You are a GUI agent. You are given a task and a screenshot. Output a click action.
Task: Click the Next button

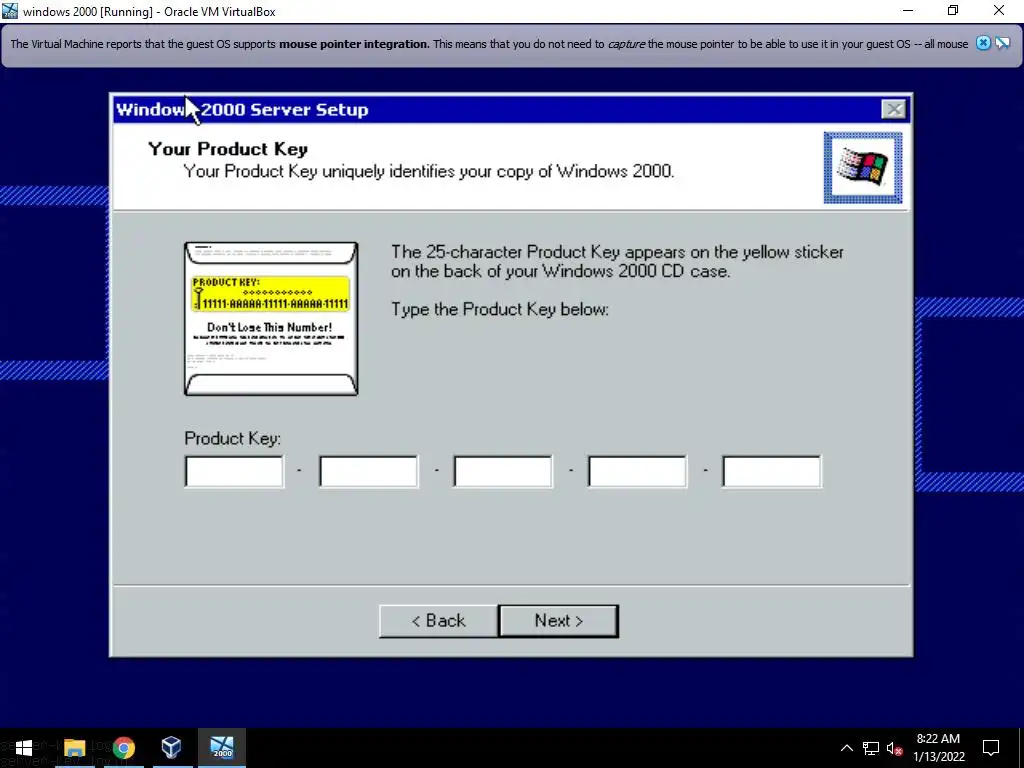(x=558, y=620)
